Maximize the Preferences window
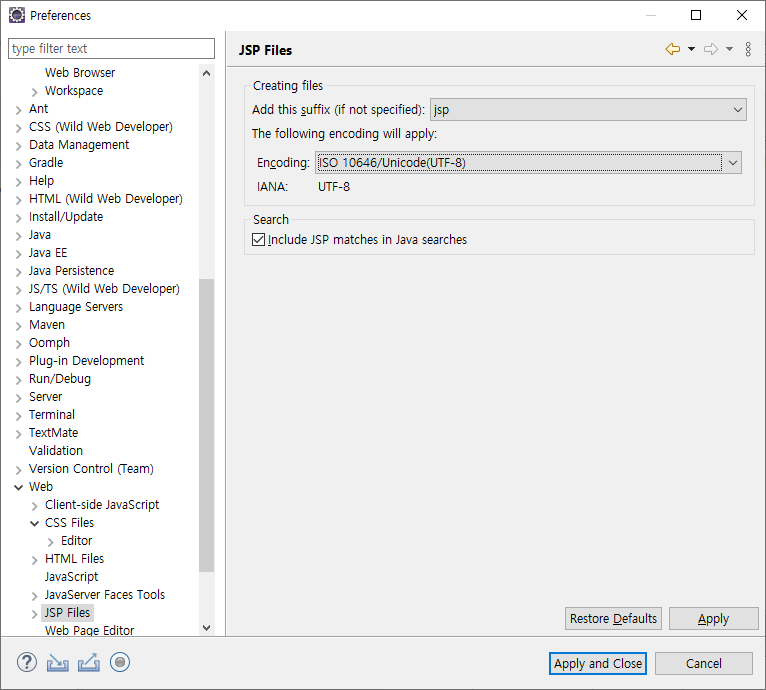This screenshot has width=766, height=690. 696,15
